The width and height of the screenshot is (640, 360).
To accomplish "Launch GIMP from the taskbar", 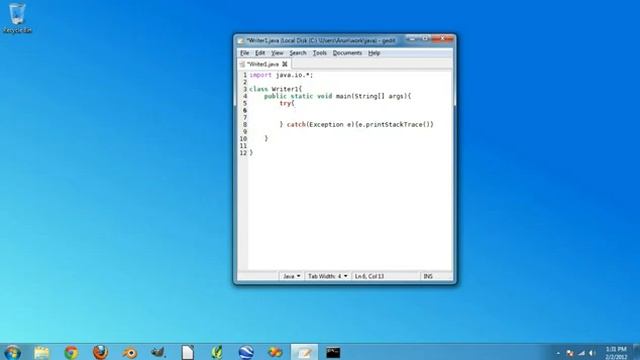I will point(158,352).
